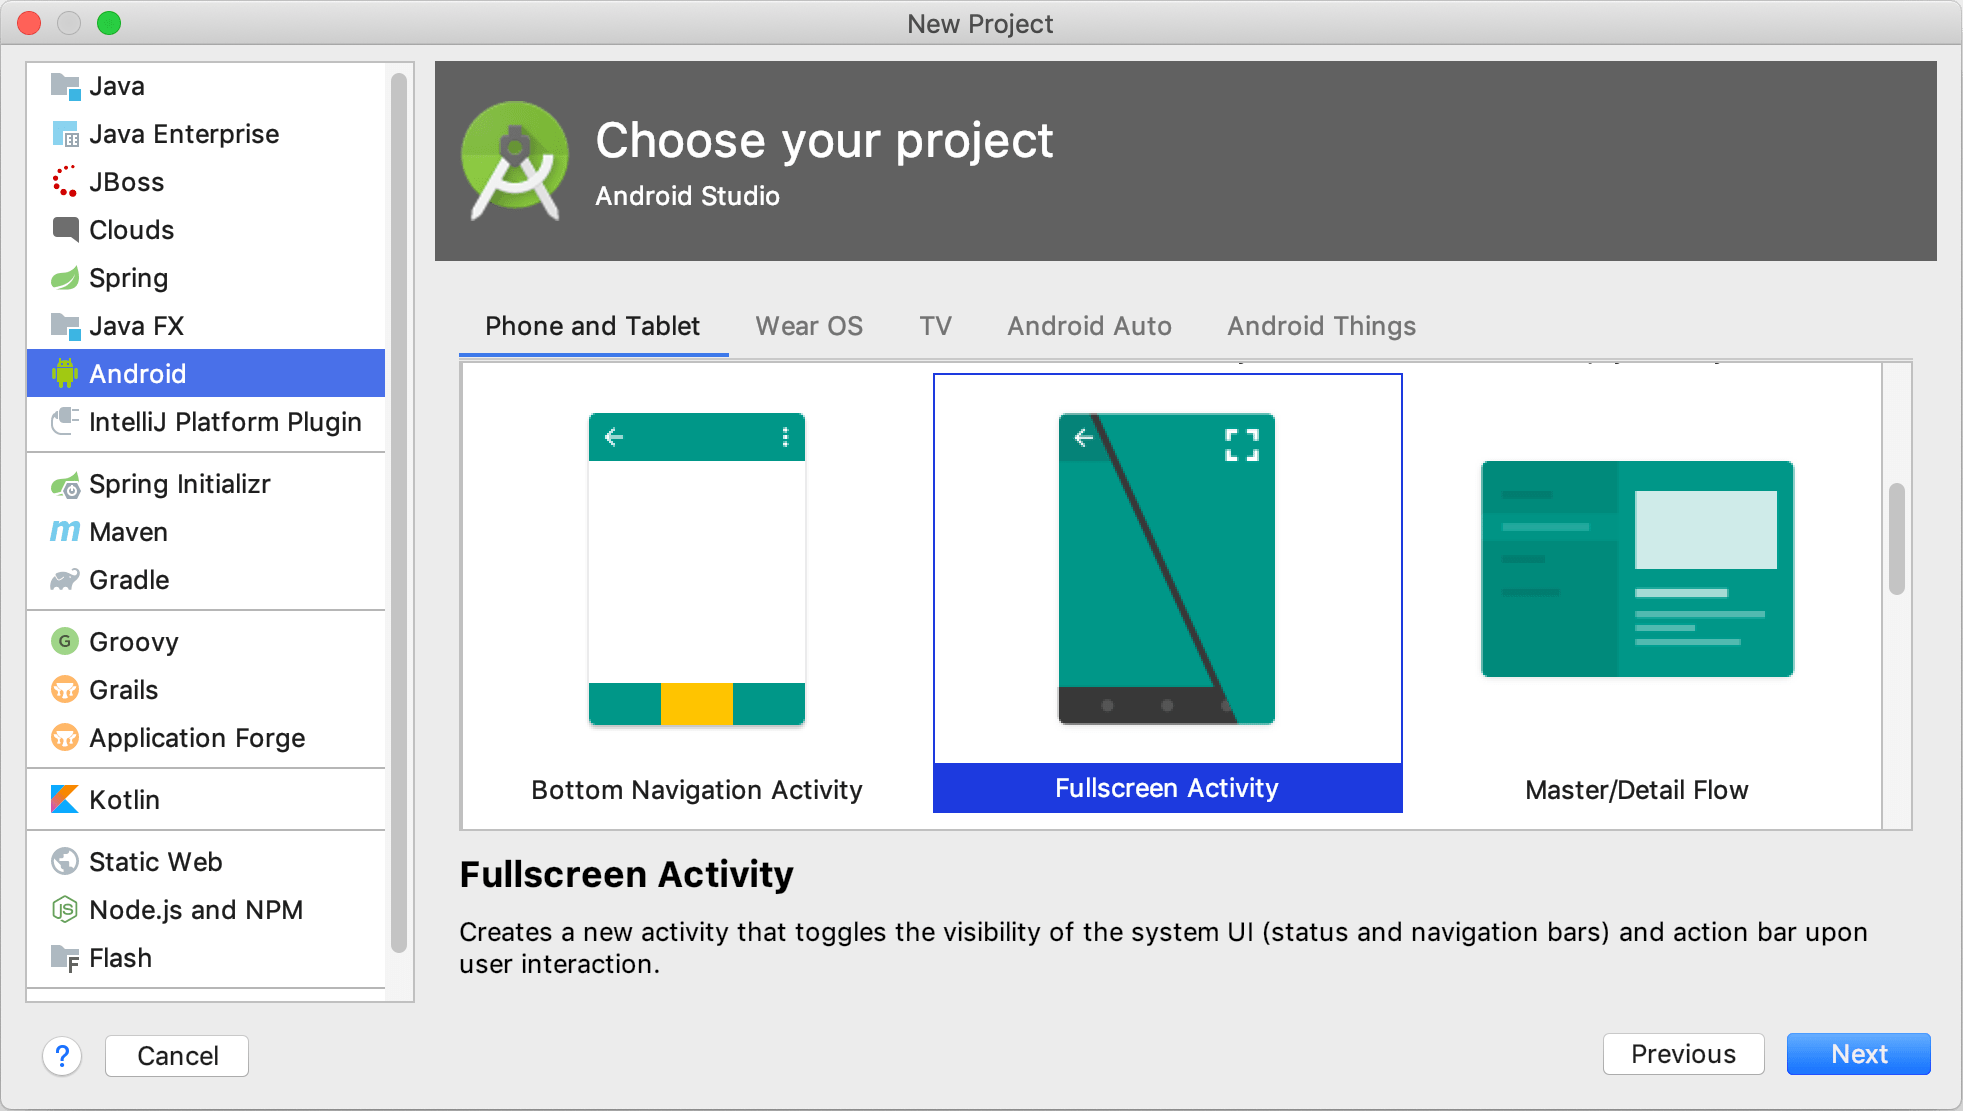Switch to the Wear OS tab

click(809, 326)
